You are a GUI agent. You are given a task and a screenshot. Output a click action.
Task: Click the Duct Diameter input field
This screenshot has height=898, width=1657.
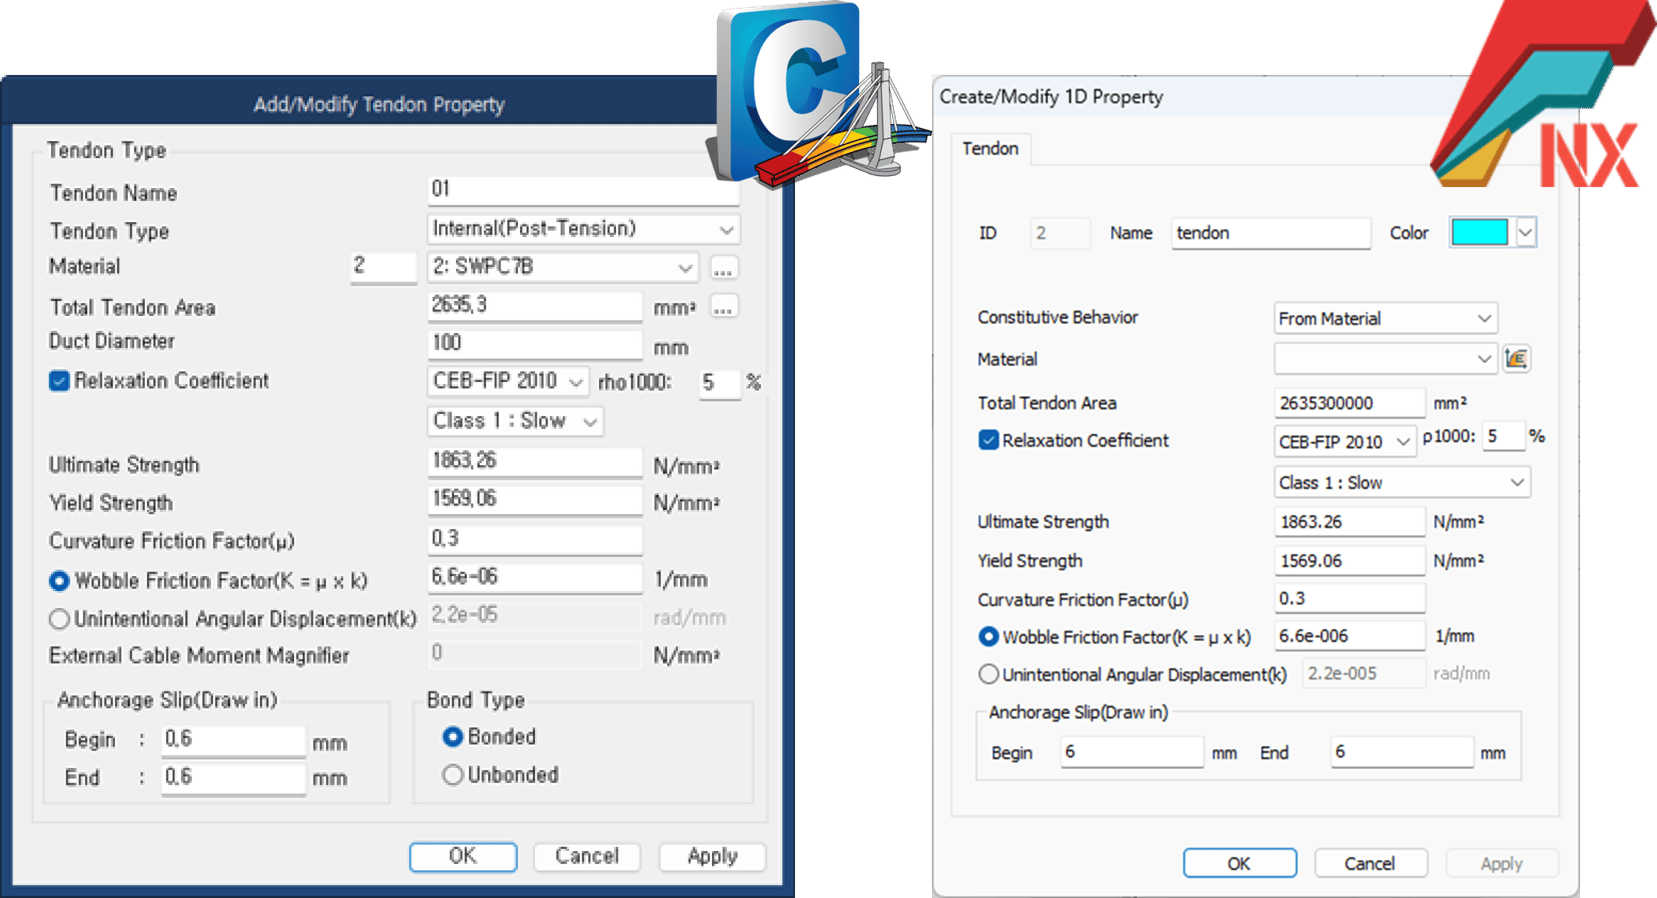[x=534, y=343]
